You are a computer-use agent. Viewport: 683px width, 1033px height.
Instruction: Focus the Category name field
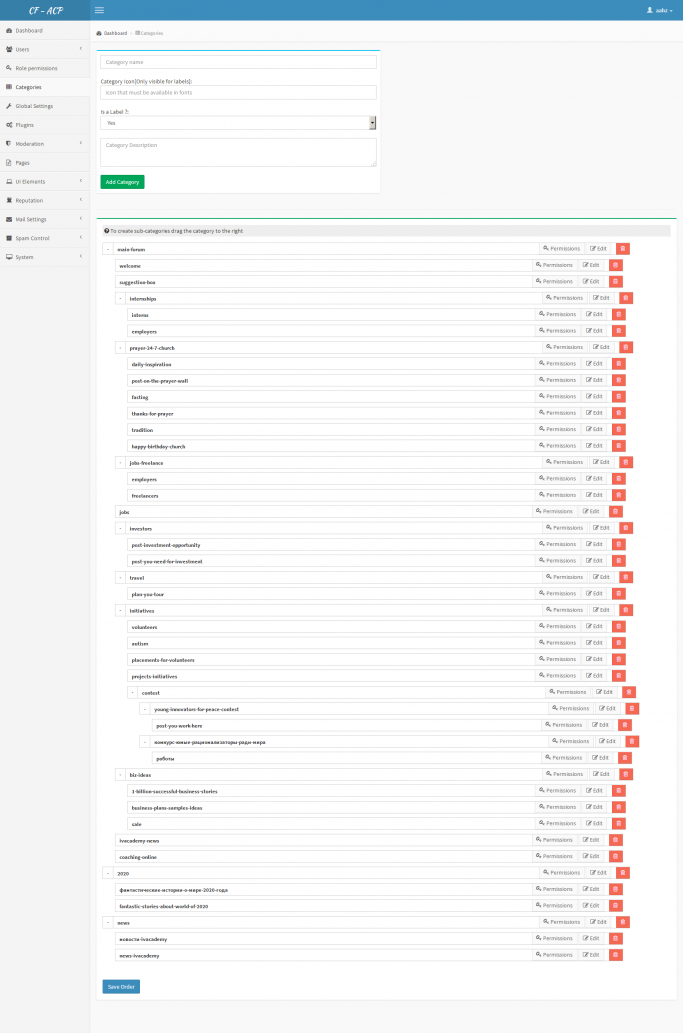pos(238,62)
